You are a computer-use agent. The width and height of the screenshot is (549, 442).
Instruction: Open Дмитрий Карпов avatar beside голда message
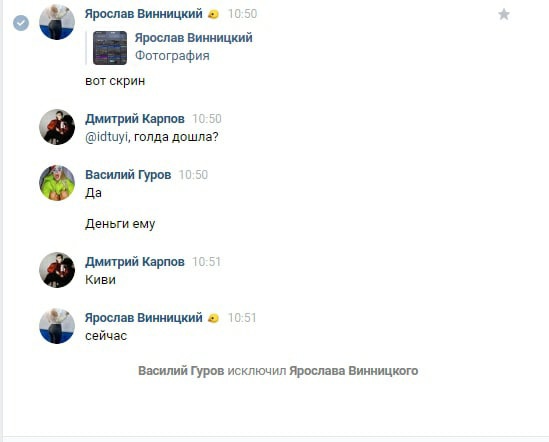tap(57, 127)
